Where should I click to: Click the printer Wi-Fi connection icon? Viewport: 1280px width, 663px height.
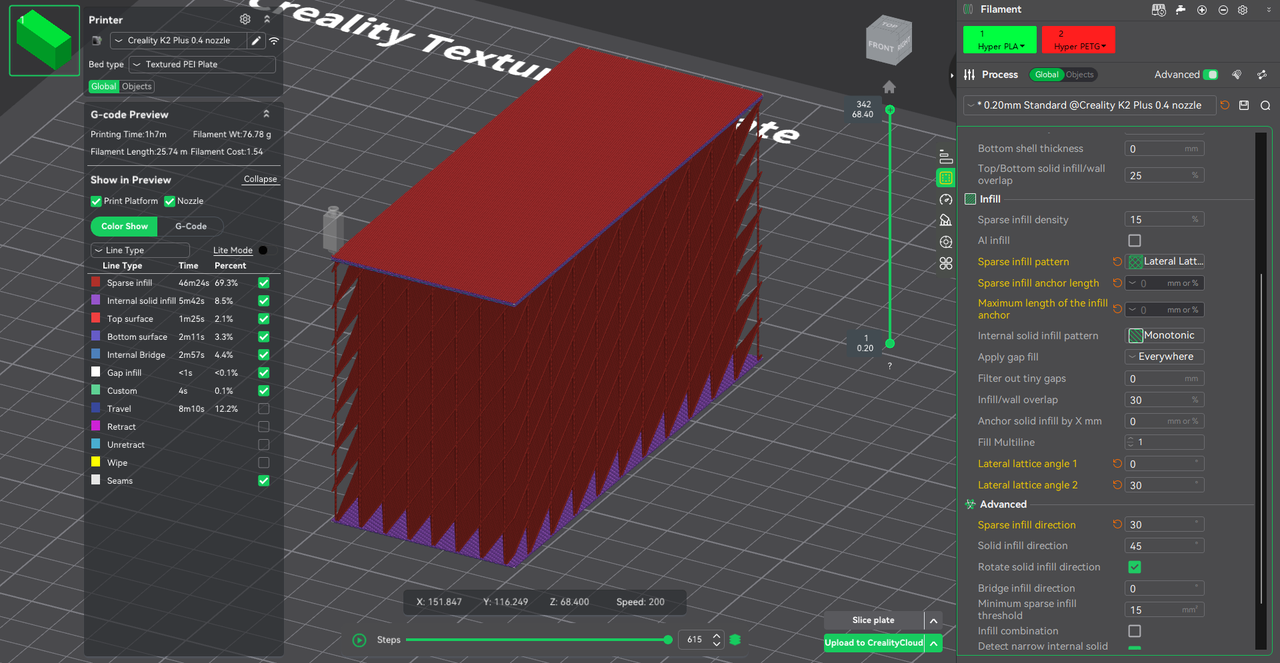tap(274, 41)
